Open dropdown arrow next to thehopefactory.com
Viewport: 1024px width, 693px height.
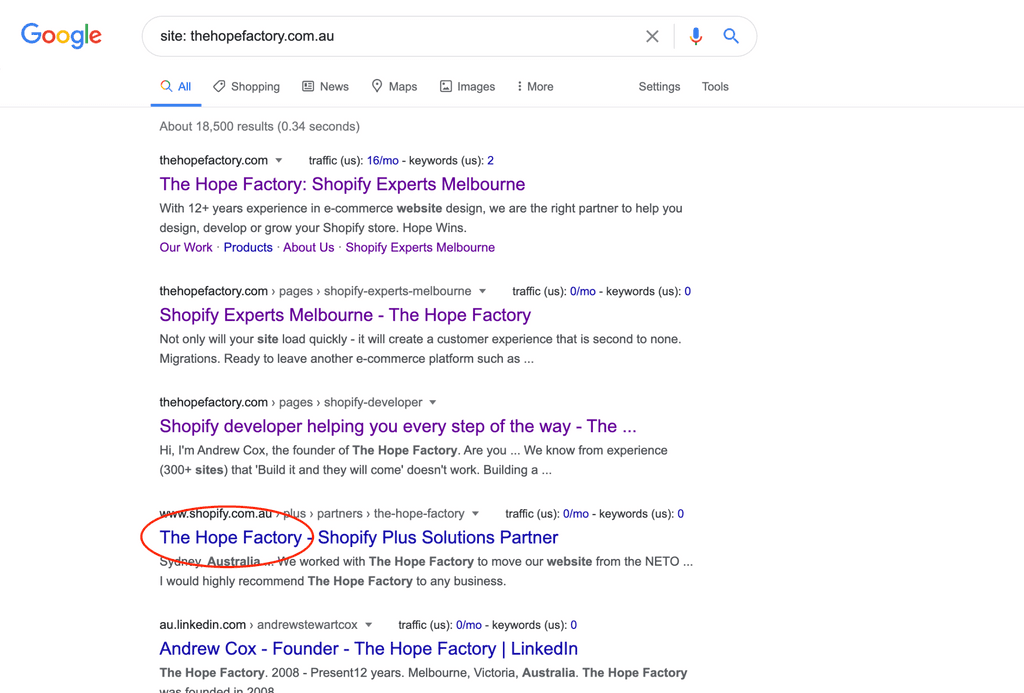[x=279, y=161]
